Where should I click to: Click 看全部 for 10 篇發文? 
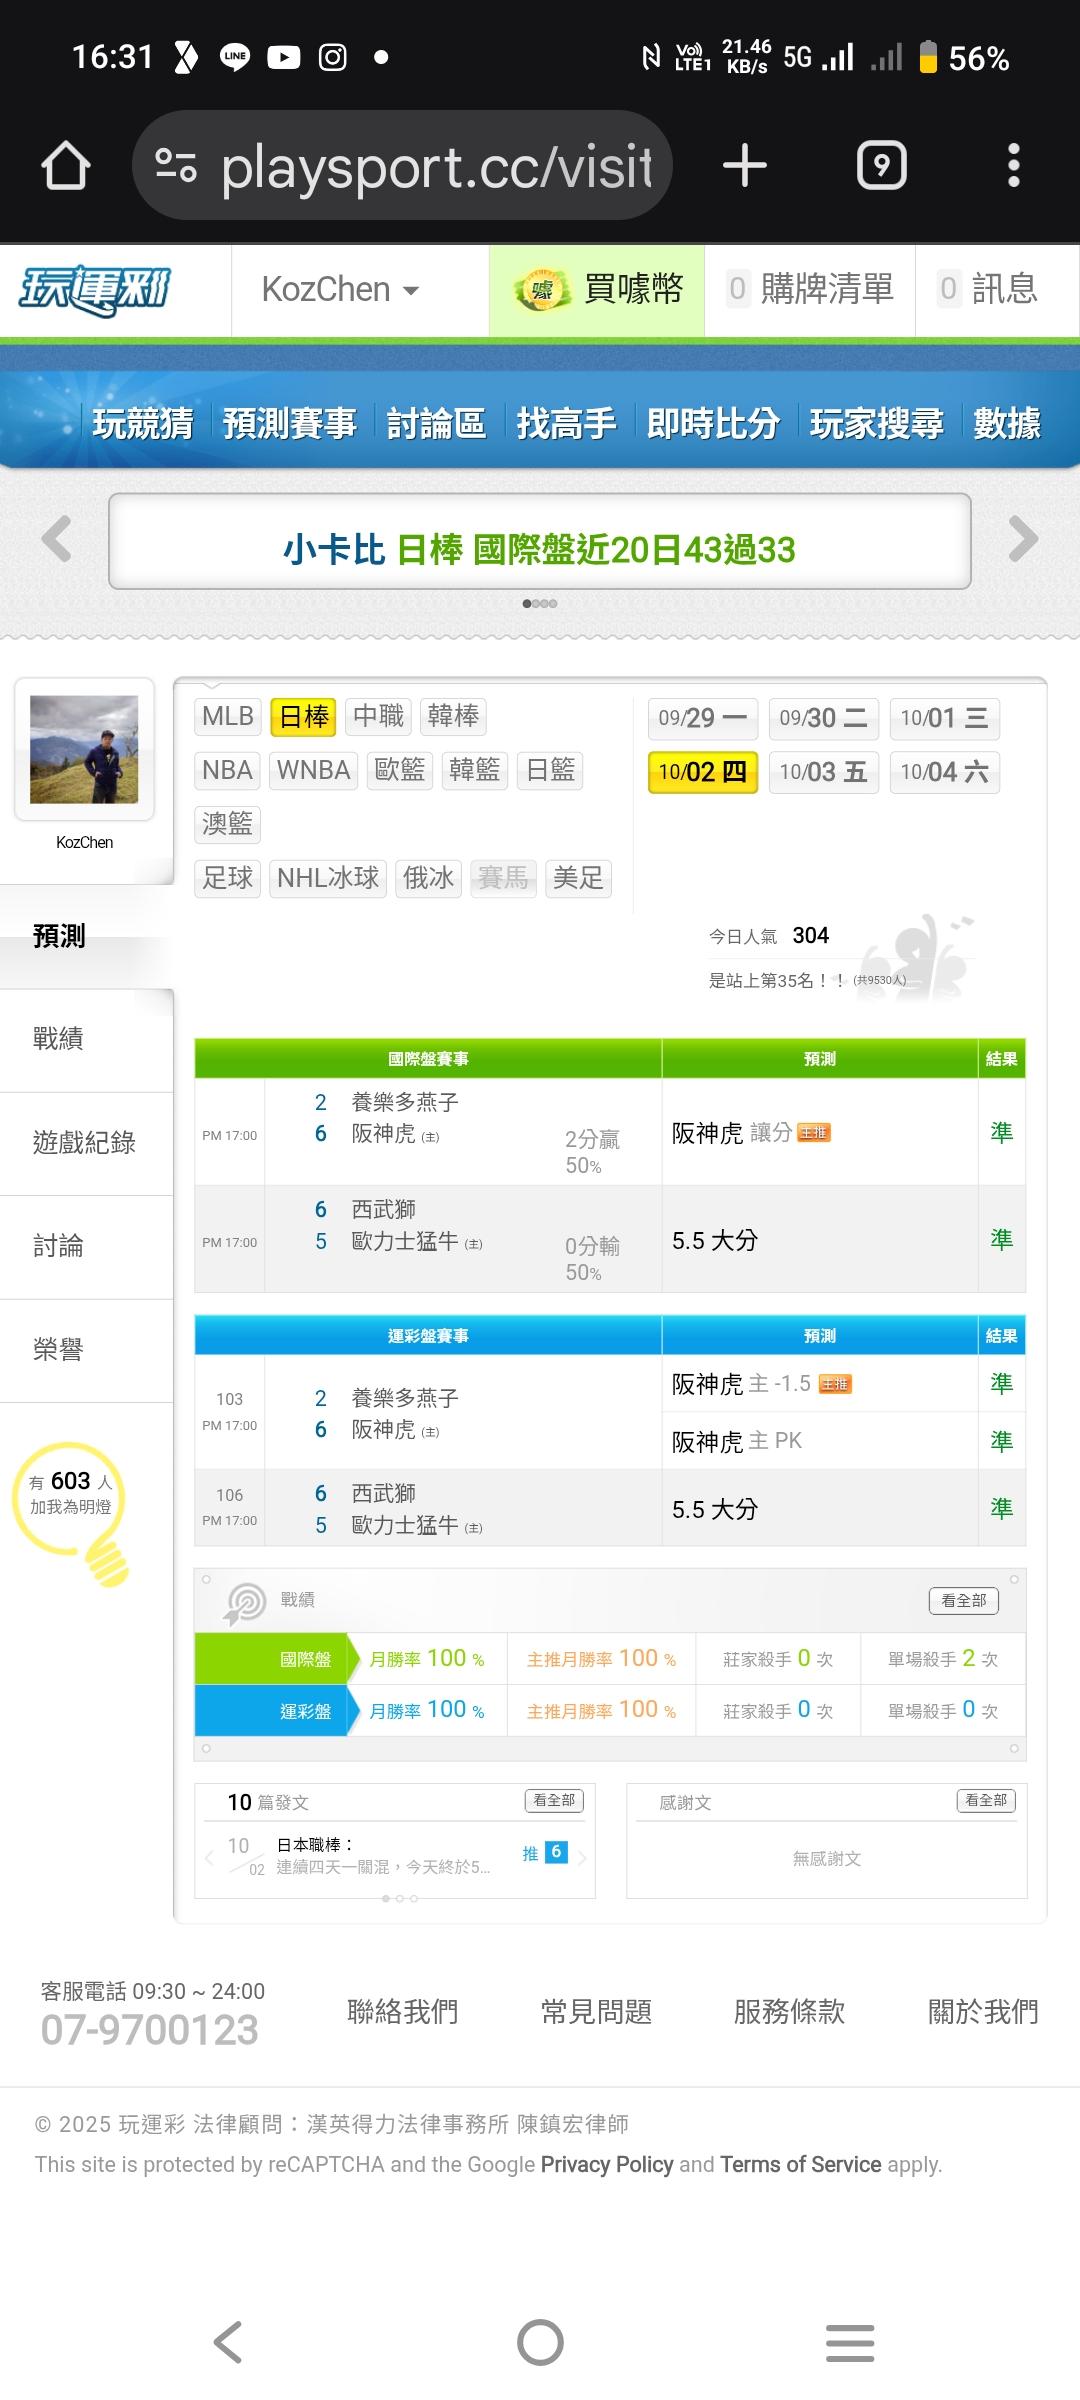(554, 1800)
